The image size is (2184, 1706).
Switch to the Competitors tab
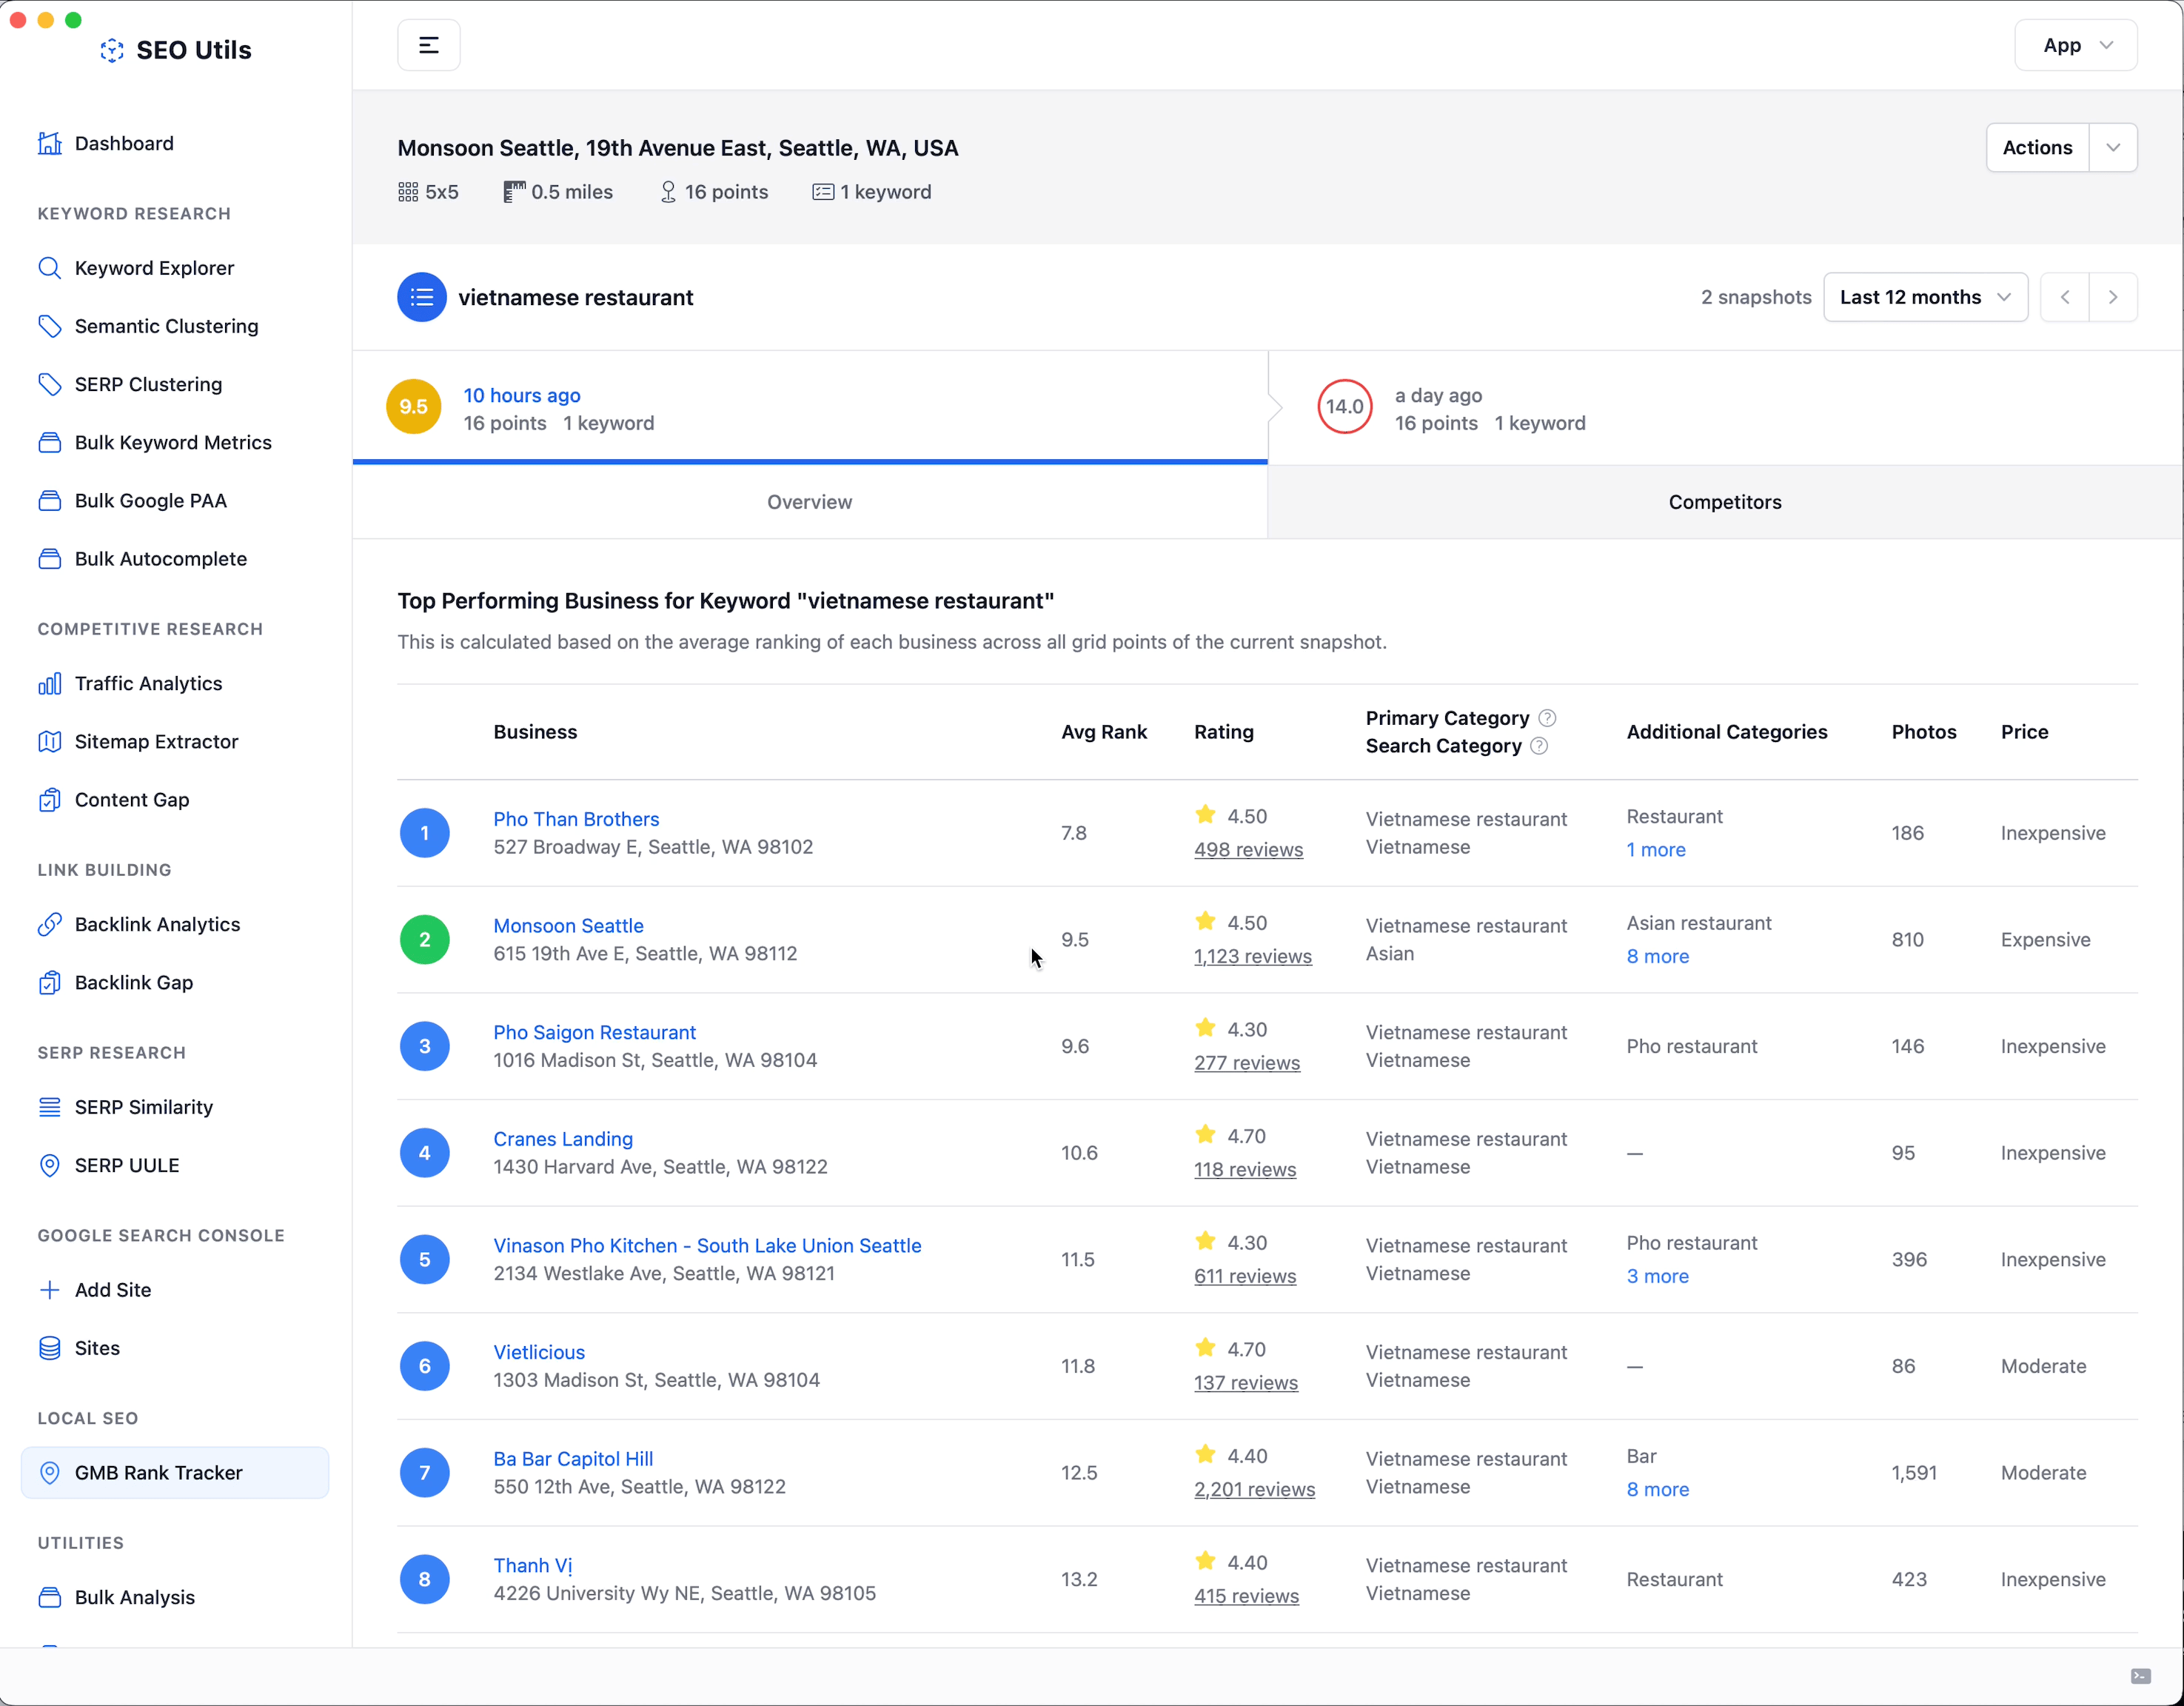(x=1724, y=502)
